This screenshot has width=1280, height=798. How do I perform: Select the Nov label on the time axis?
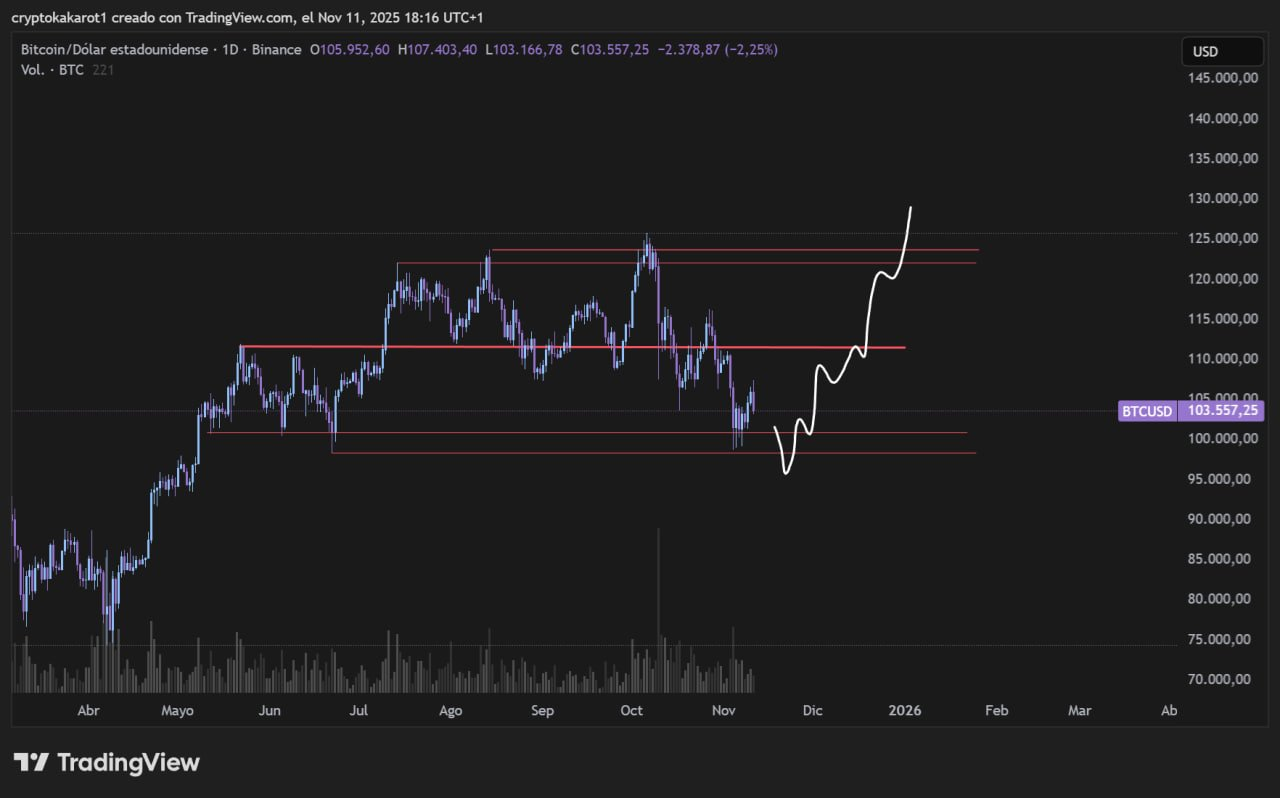point(723,710)
